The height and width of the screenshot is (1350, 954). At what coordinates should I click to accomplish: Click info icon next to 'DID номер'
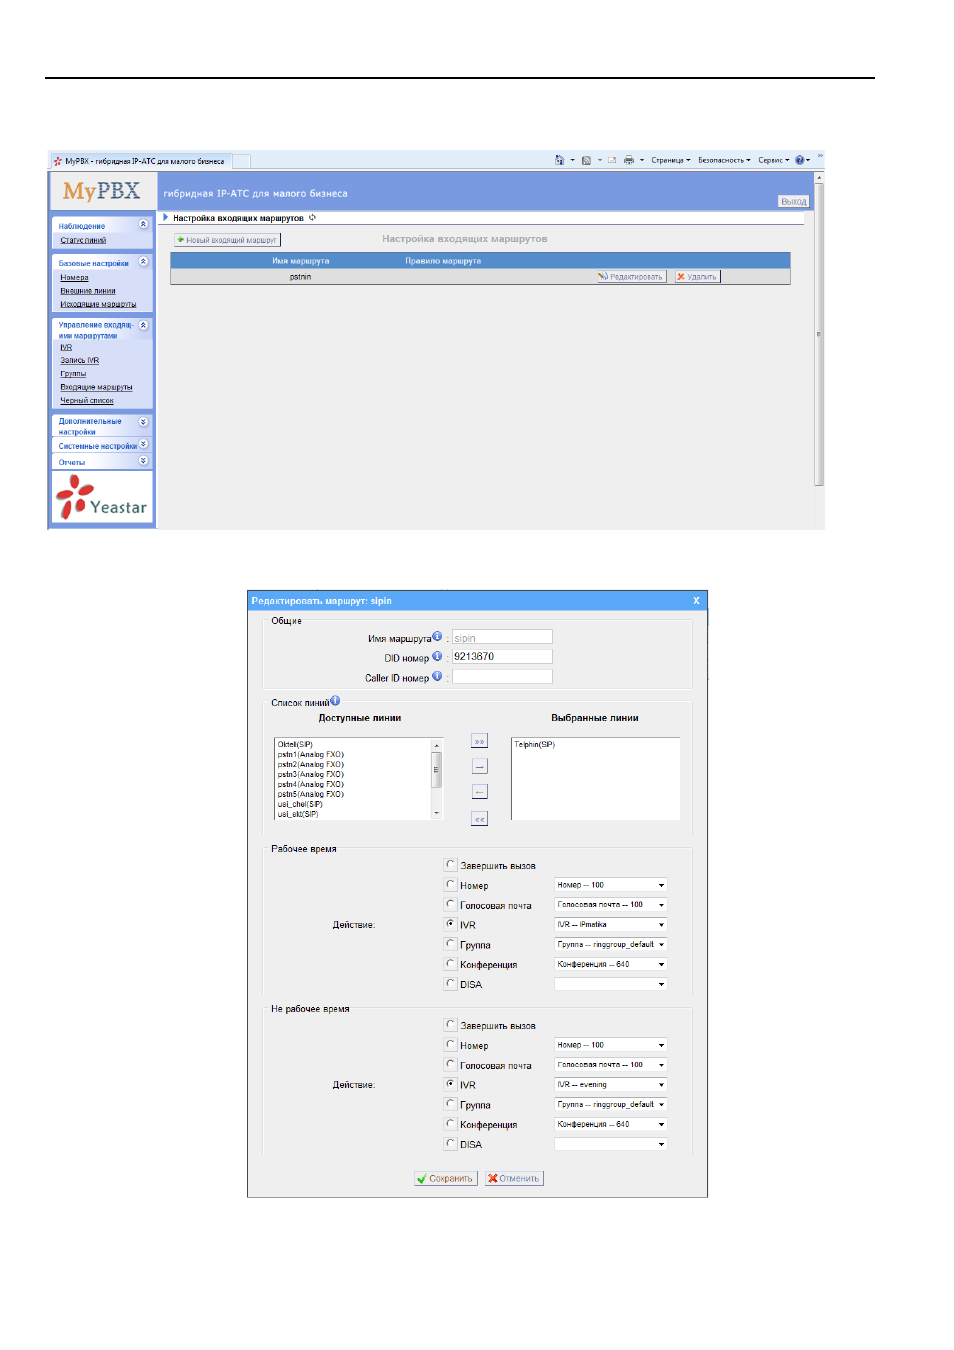pyautogui.click(x=437, y=656)
